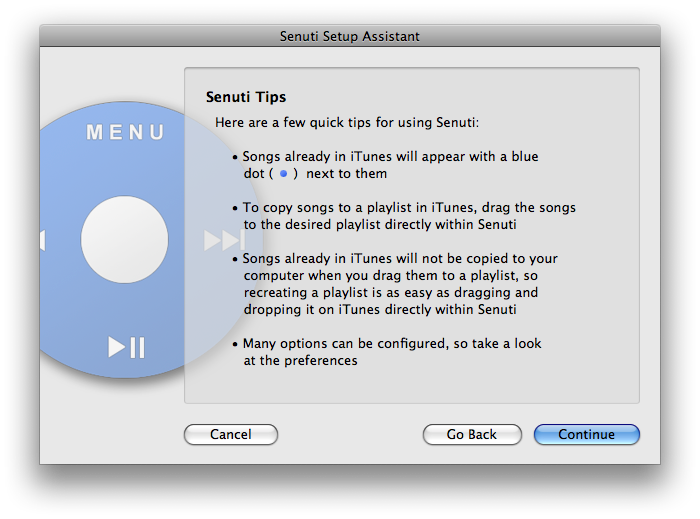Image resolution: width=700 pixels, height=519 pixels.
Task: Click the Cancel button
Action: 230,434
